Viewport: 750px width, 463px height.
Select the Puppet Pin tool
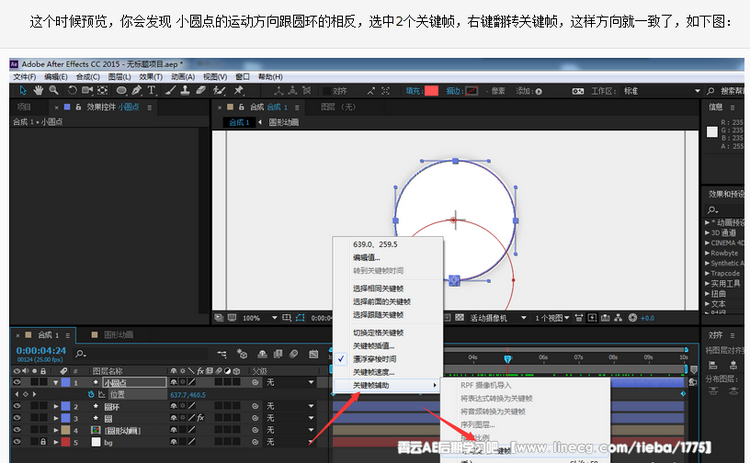[238, 90]
